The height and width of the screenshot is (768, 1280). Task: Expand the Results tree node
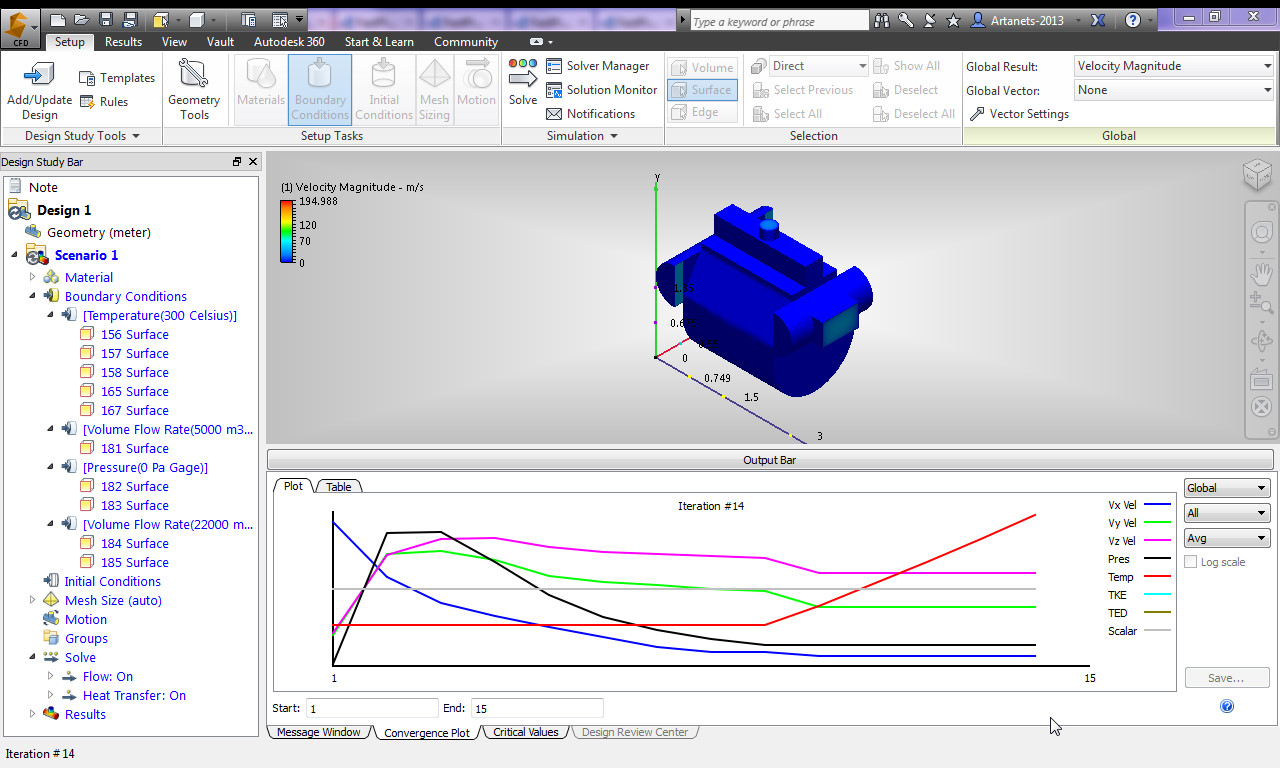[x=32, y=714]
